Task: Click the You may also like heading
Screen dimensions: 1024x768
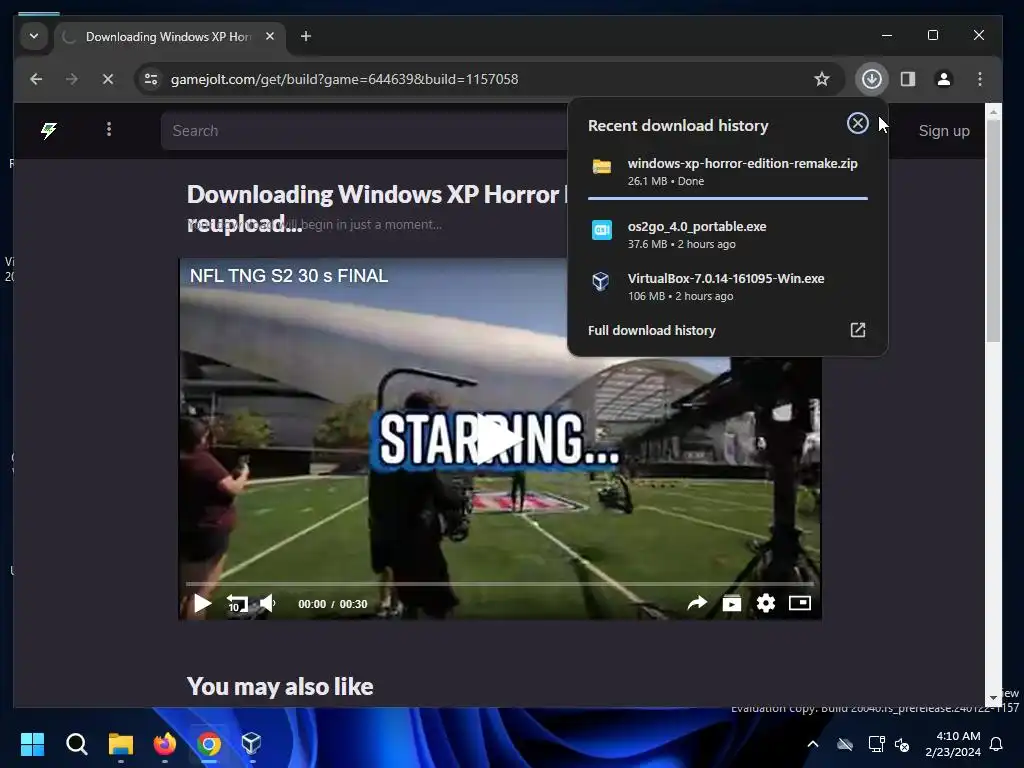Action: 280,686
